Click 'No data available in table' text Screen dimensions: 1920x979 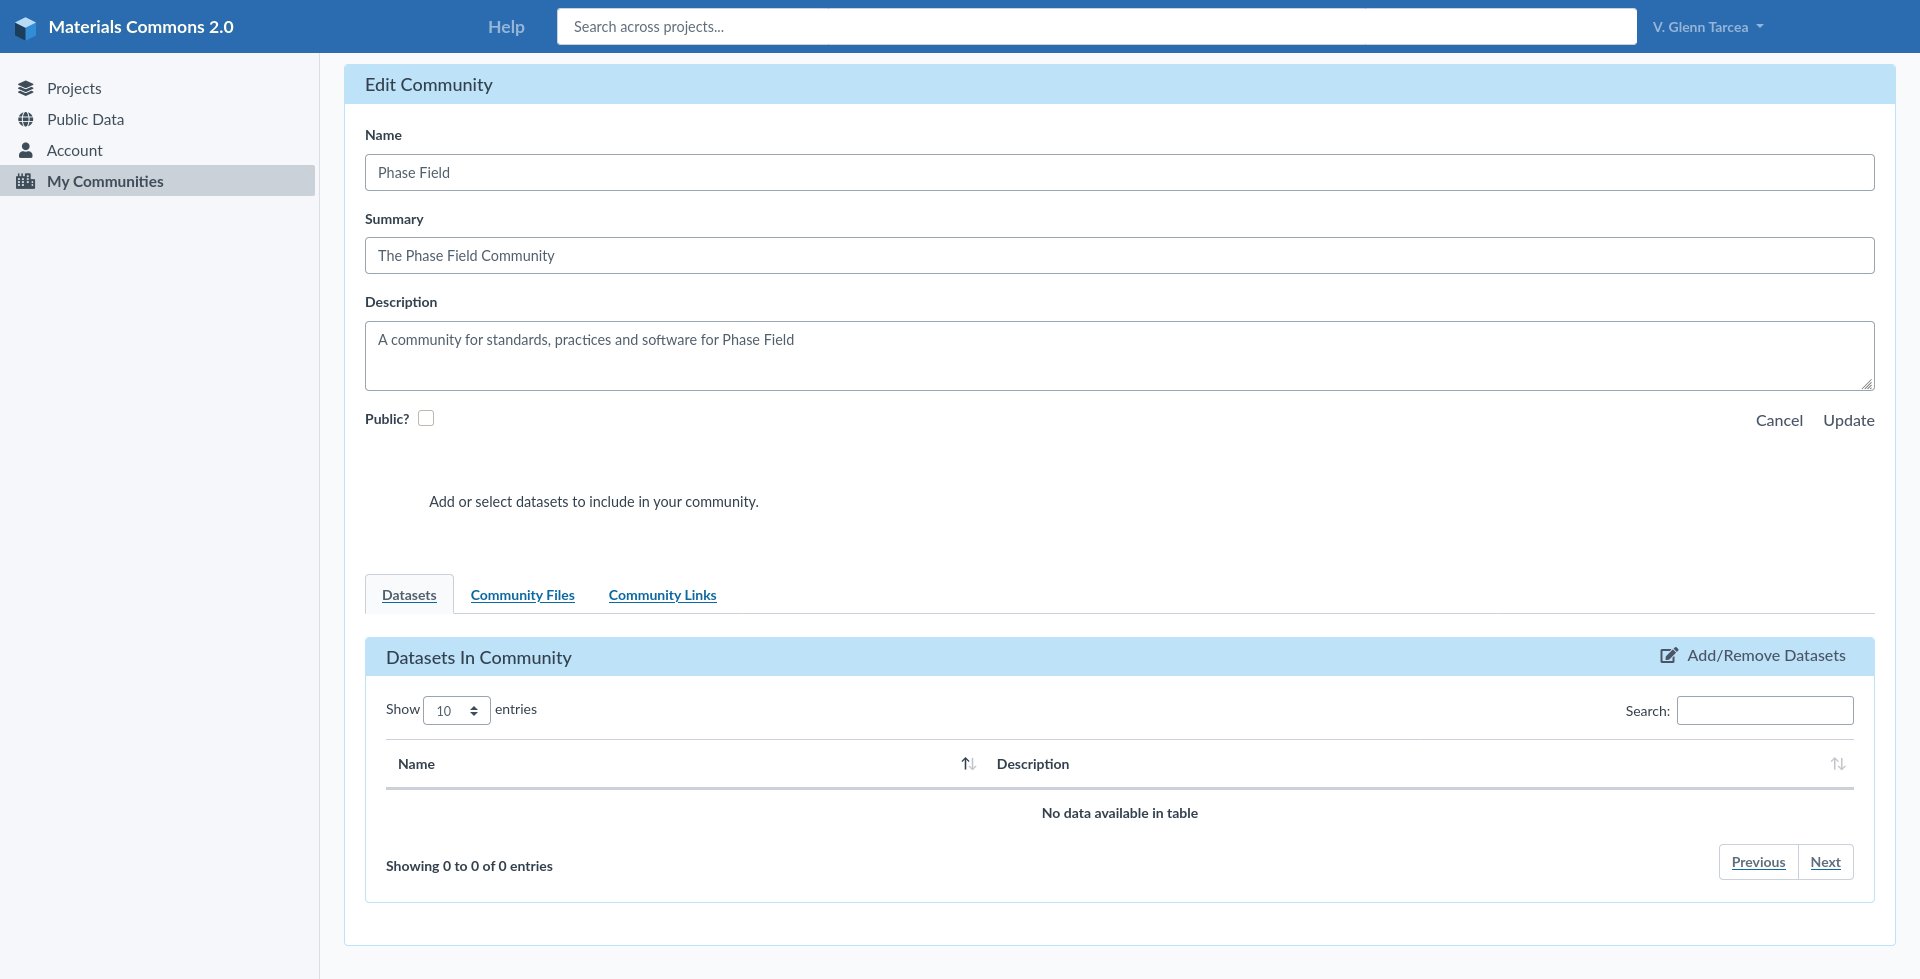[1119, 813]
